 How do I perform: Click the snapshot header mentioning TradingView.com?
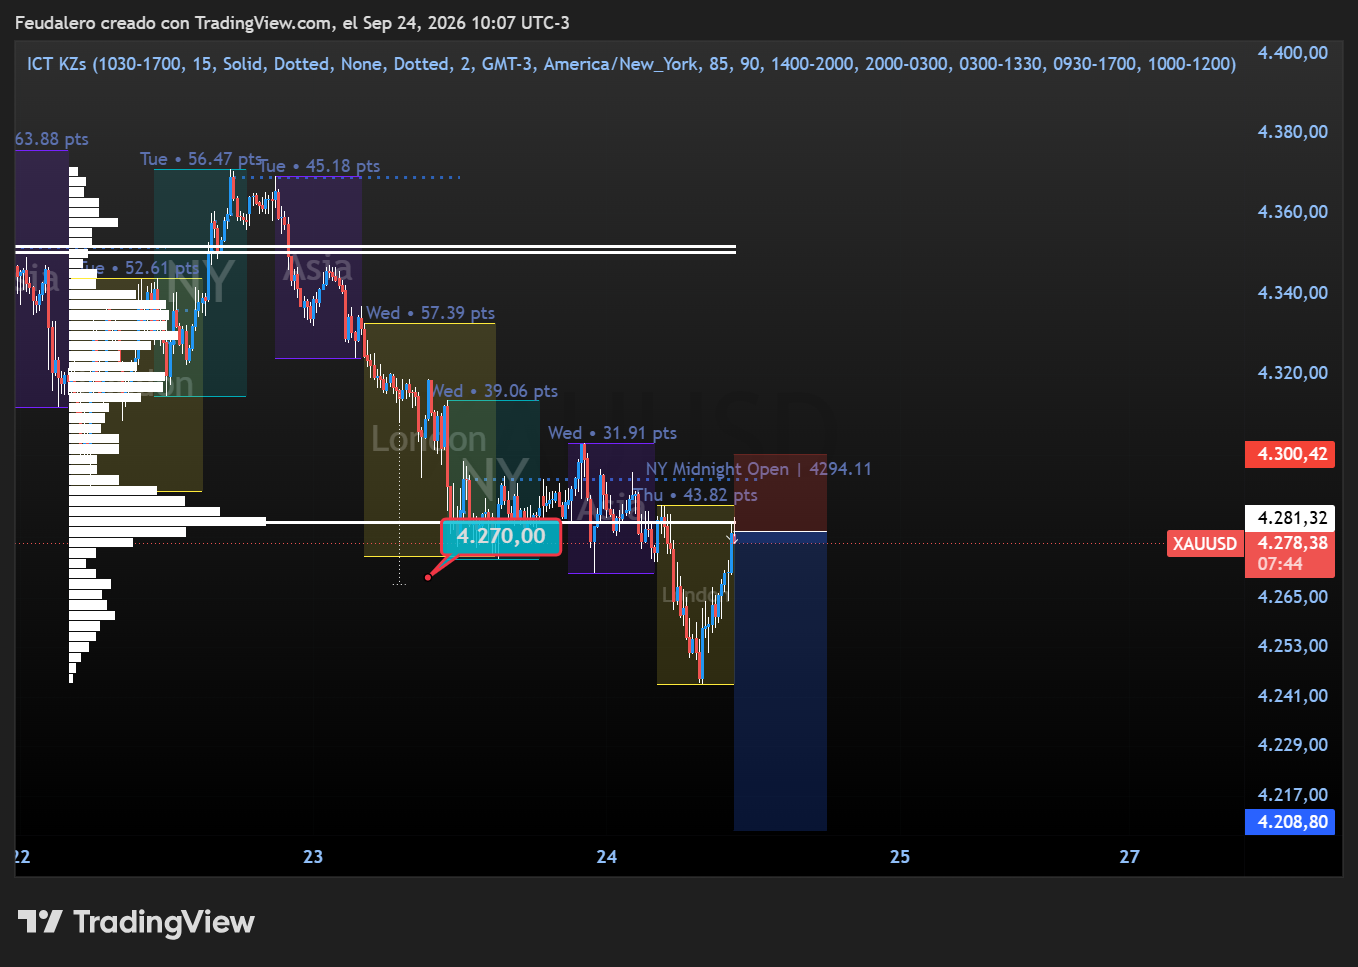point(292,22)
